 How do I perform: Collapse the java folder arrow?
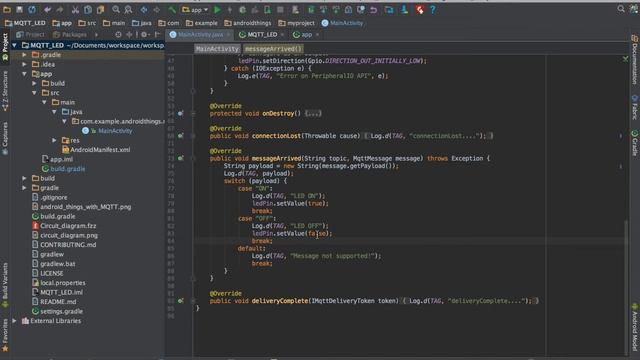[54, 112]
